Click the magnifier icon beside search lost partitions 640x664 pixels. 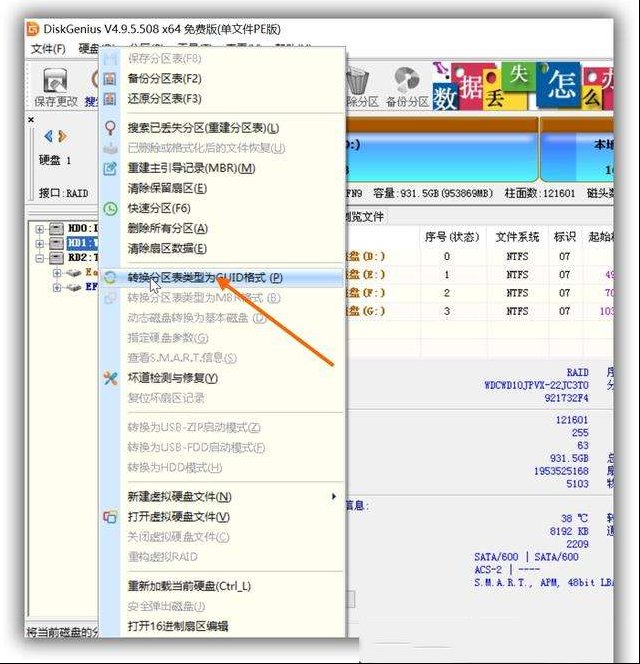pyautogui.click(x=110, y=128)
